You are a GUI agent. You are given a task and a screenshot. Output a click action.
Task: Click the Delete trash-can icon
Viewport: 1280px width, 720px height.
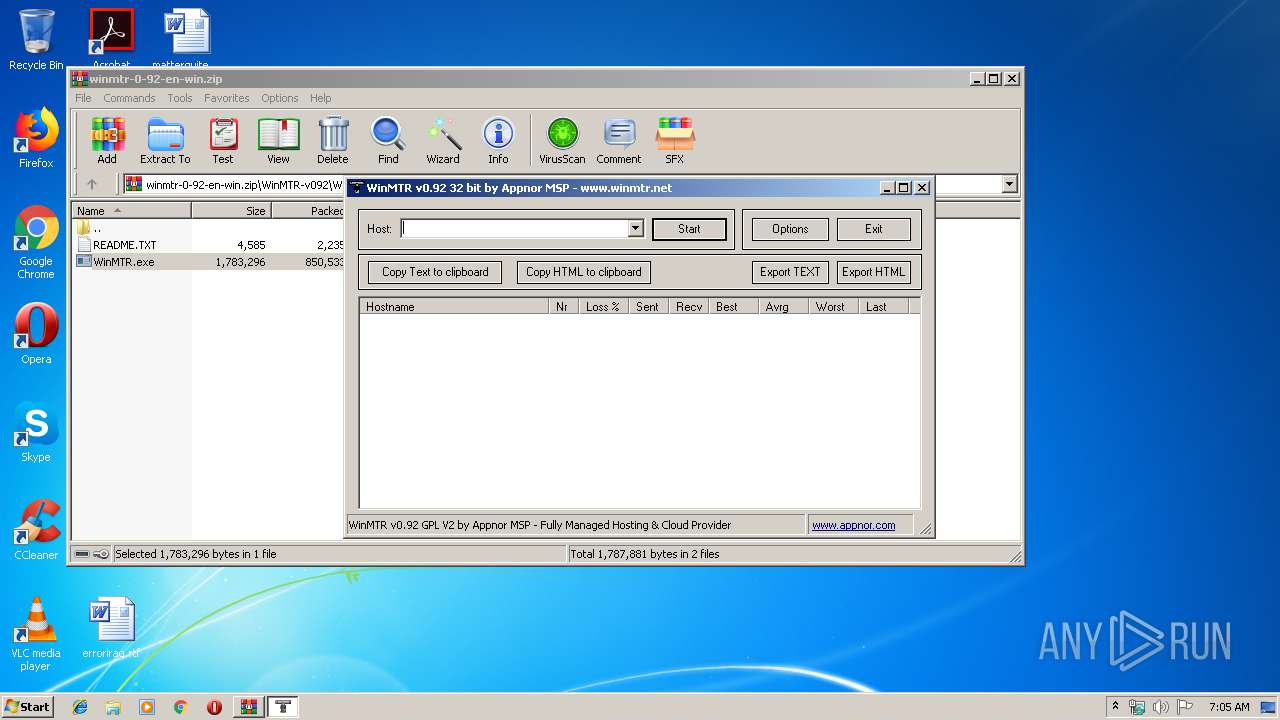333,141
